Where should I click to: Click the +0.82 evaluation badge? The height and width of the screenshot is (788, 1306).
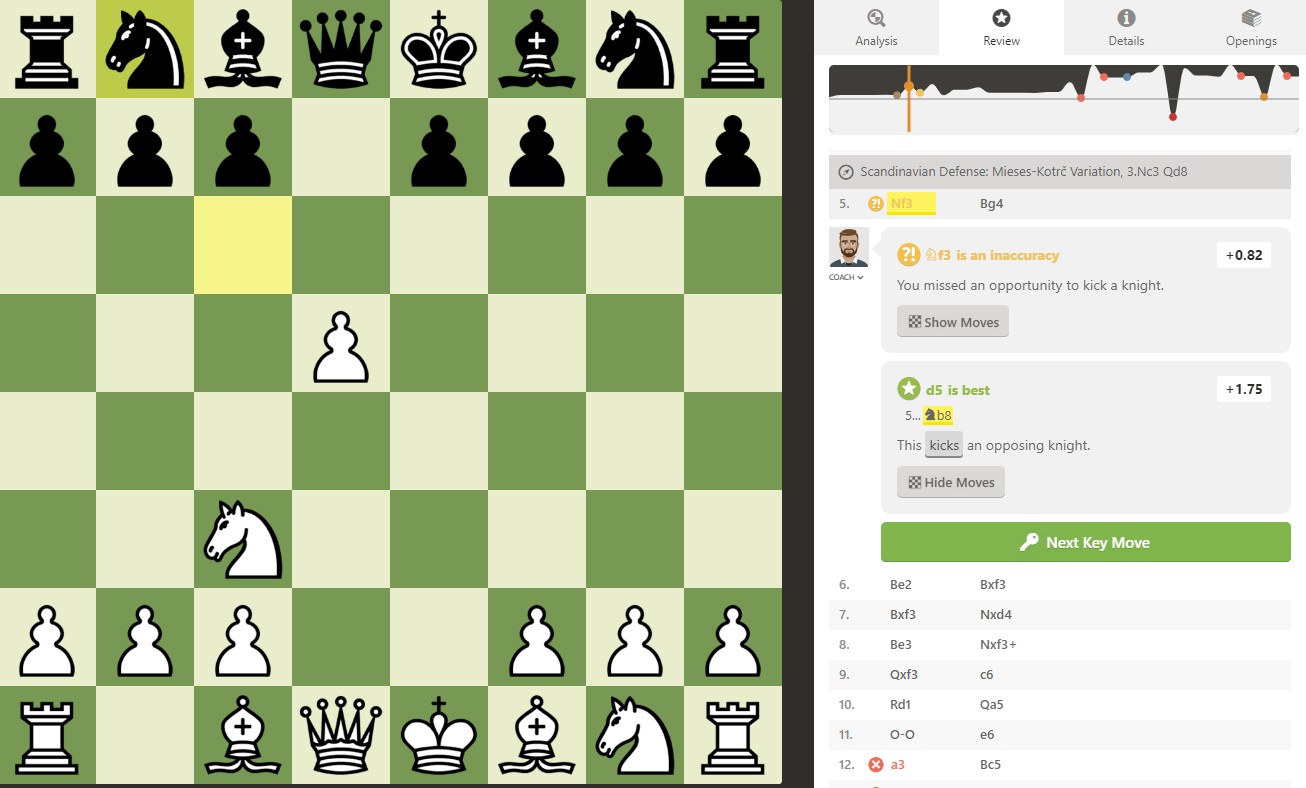tap(1243, 255)
